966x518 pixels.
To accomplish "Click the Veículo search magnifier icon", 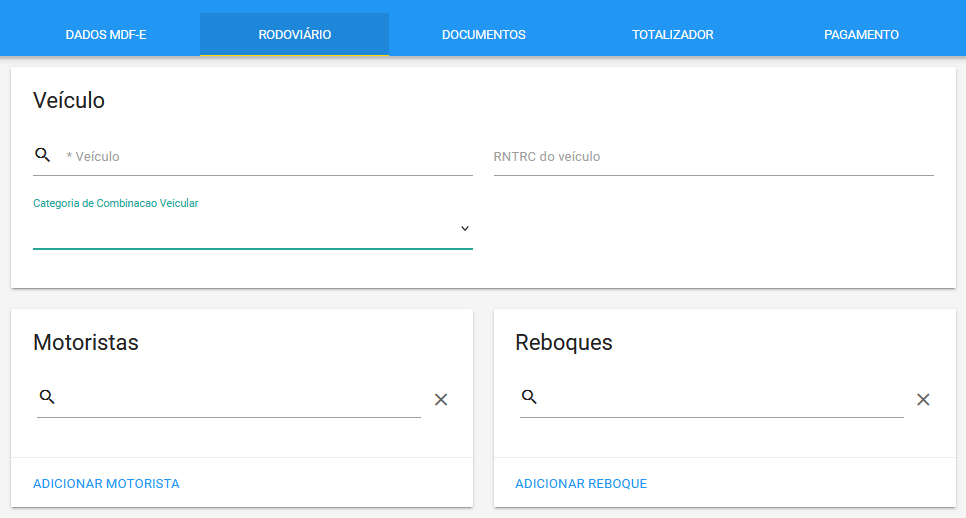I will coord(43,155).
